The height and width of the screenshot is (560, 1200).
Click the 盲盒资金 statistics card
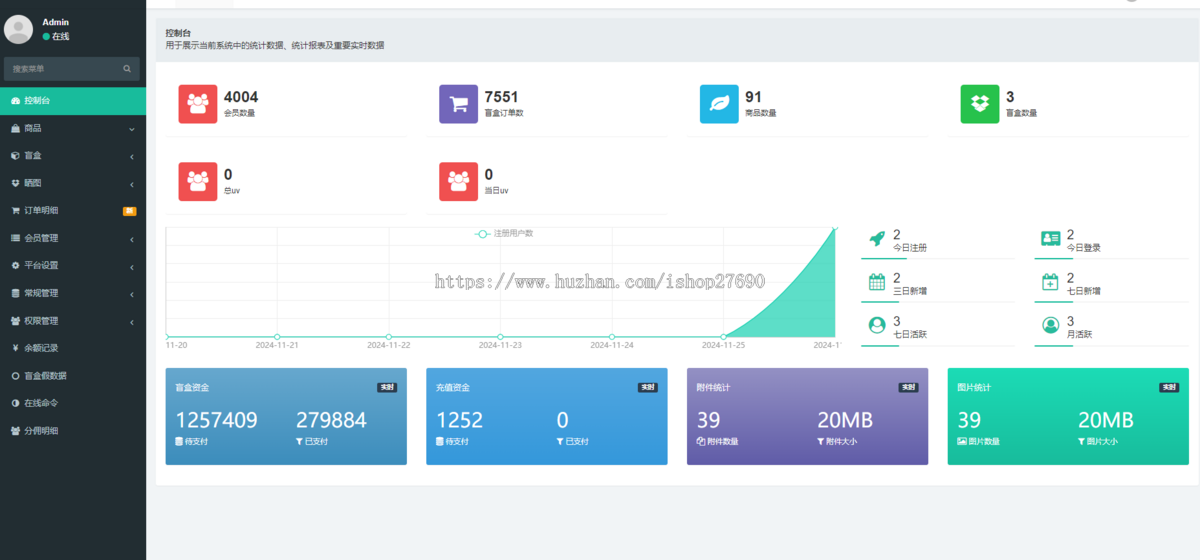286,416
